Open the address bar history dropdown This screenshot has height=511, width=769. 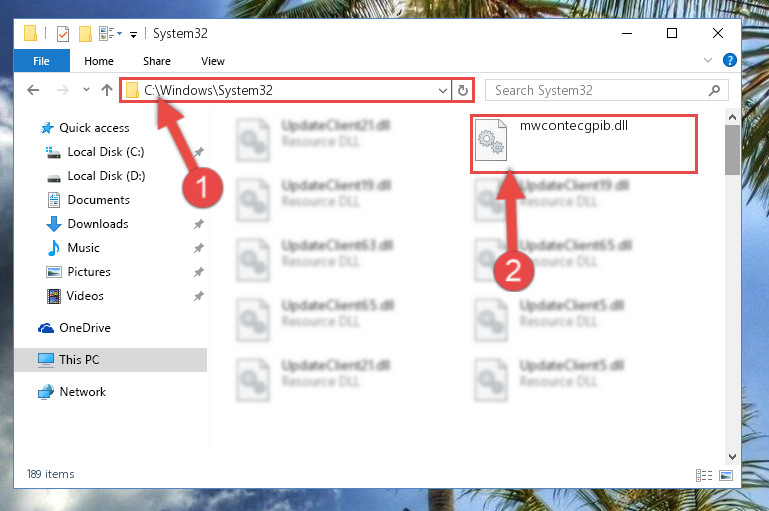point(442,91)
